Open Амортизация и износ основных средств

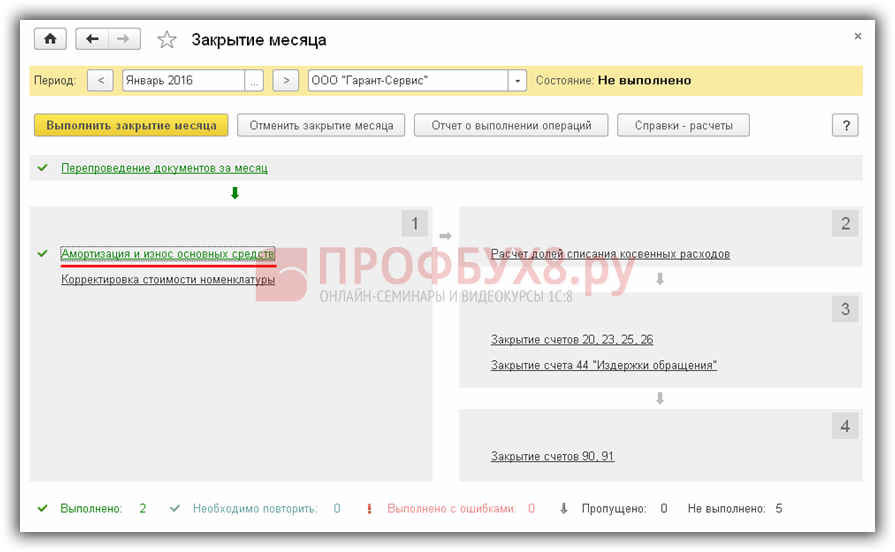point(167,254)
